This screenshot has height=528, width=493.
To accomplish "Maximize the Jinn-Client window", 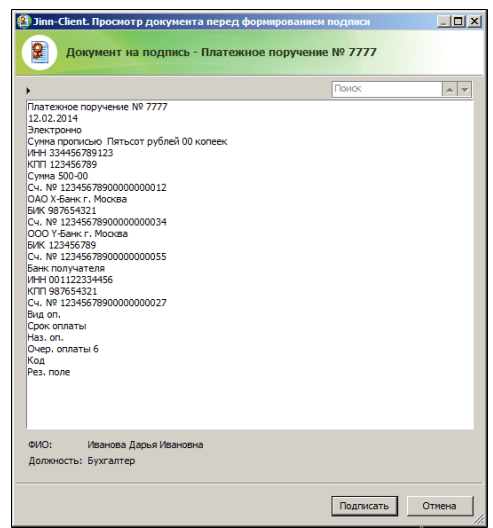I will [458, 22].
